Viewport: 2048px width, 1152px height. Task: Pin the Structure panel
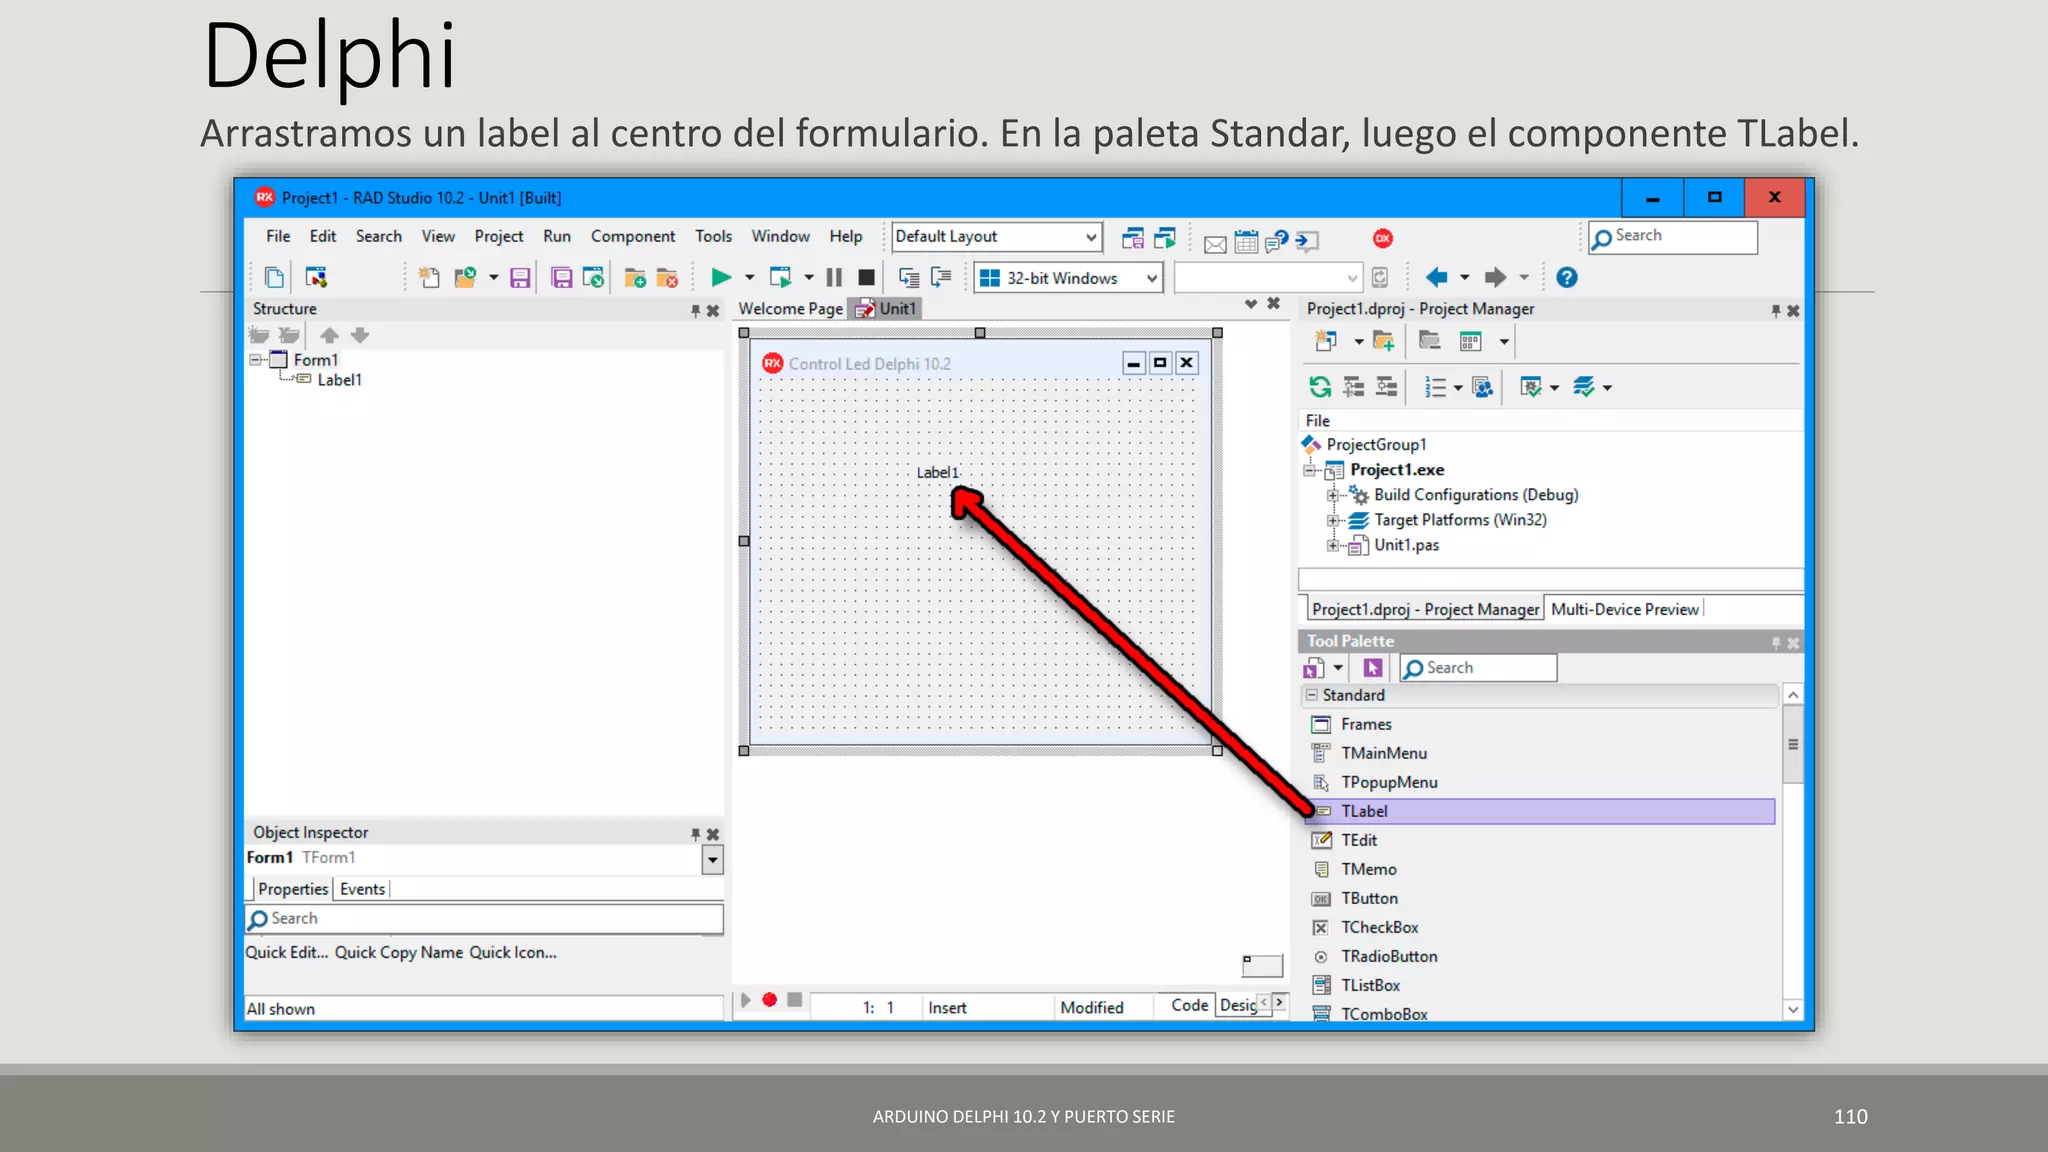pos(695,311)
